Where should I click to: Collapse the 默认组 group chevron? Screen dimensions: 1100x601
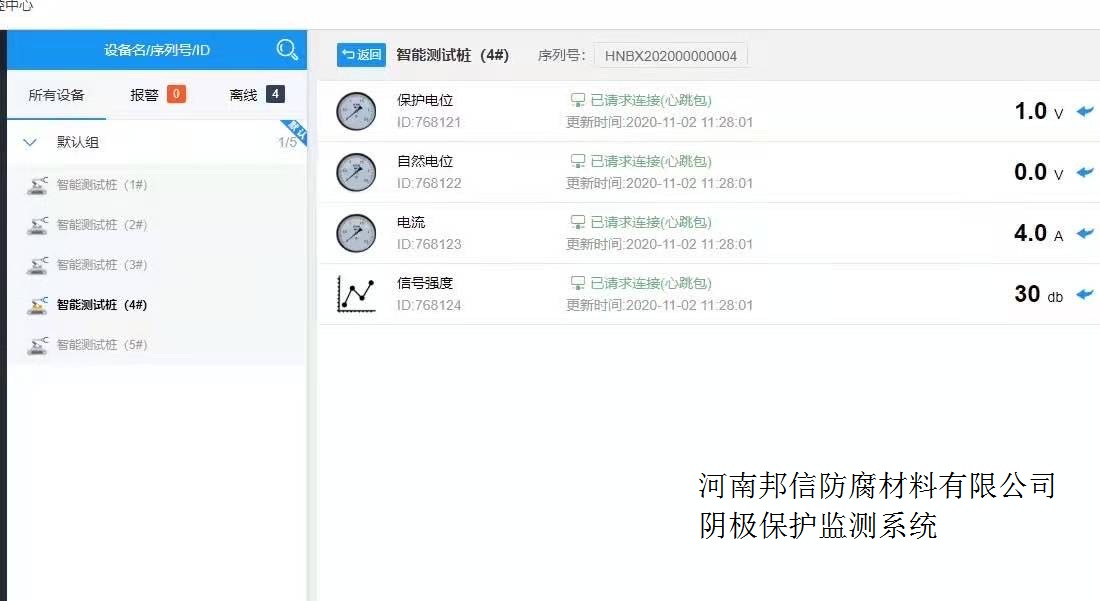click(x=30, y=143)
